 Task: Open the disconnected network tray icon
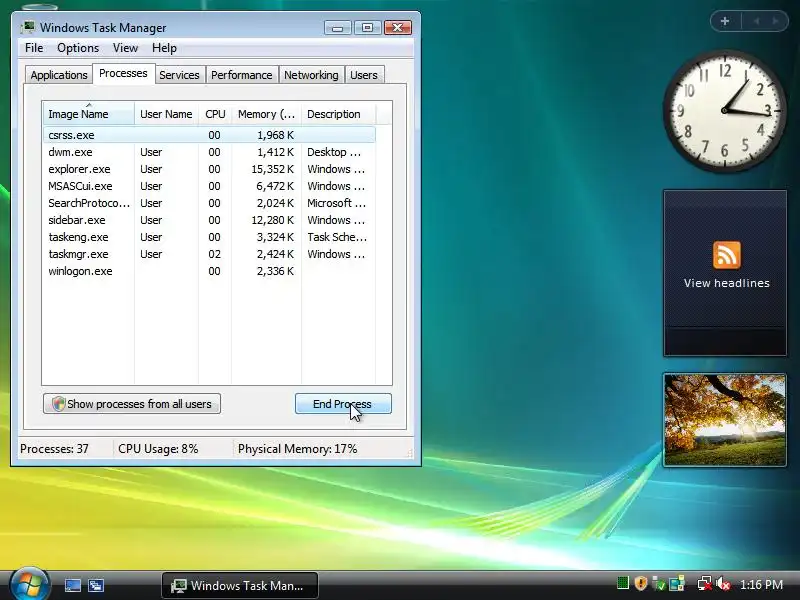tap(705, 583)
